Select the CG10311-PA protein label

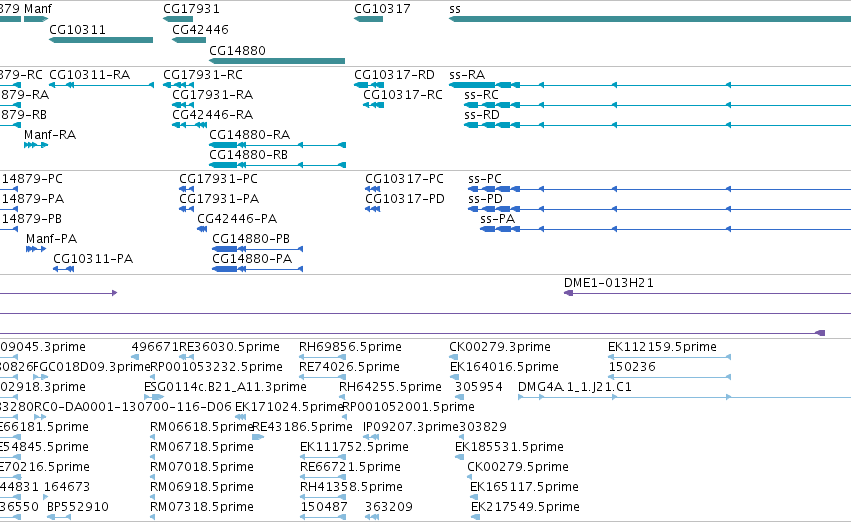[93, 259]
